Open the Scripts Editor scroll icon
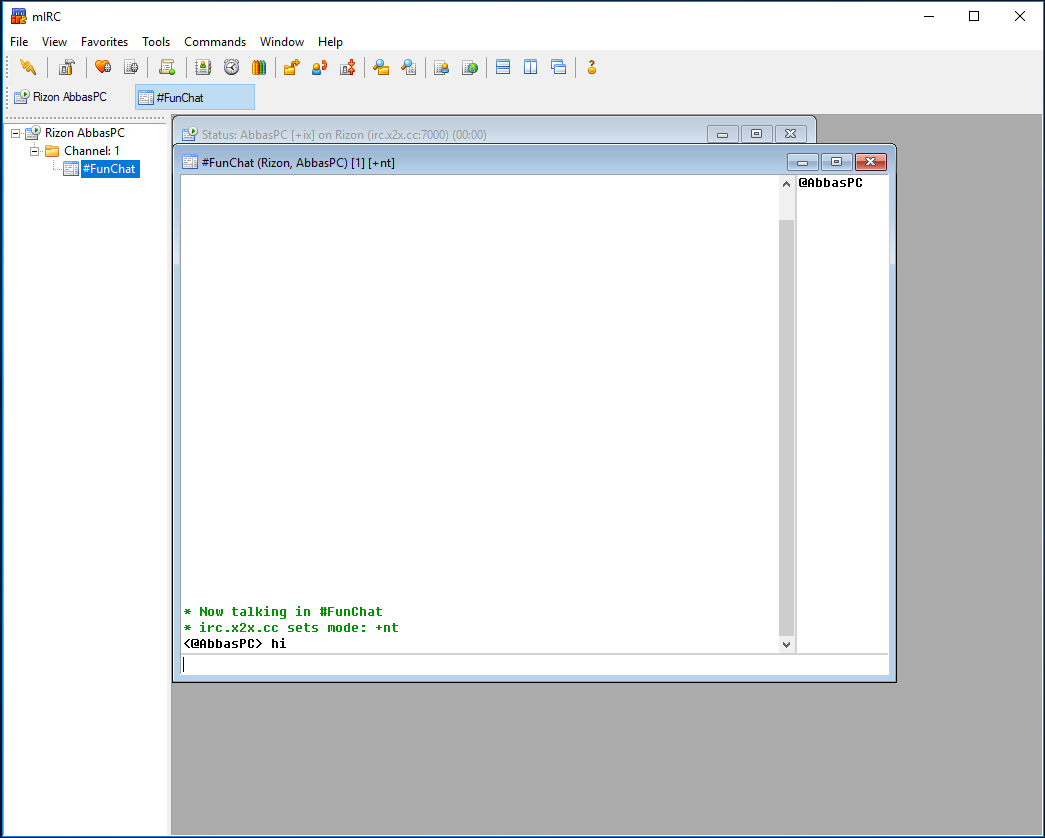The height and width of the screenshot is (838, 1045). tap(167, 67)
